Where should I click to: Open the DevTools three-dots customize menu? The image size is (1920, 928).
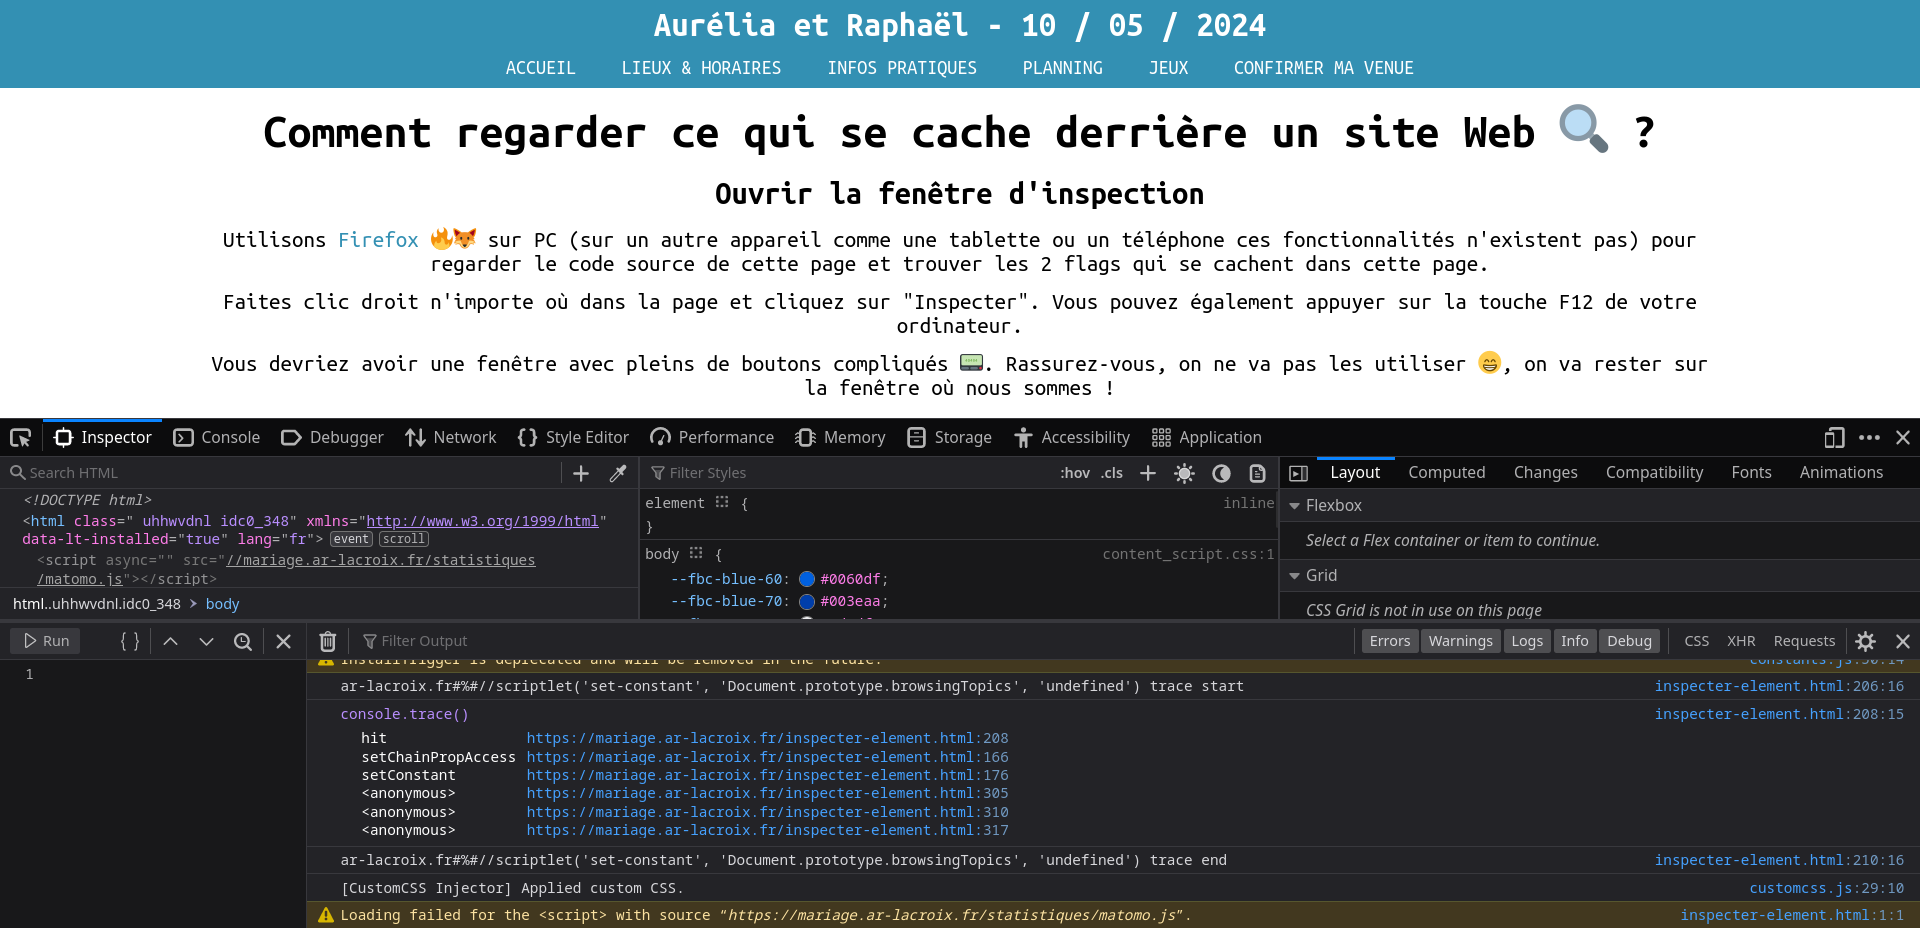[x=1869, y=437]
